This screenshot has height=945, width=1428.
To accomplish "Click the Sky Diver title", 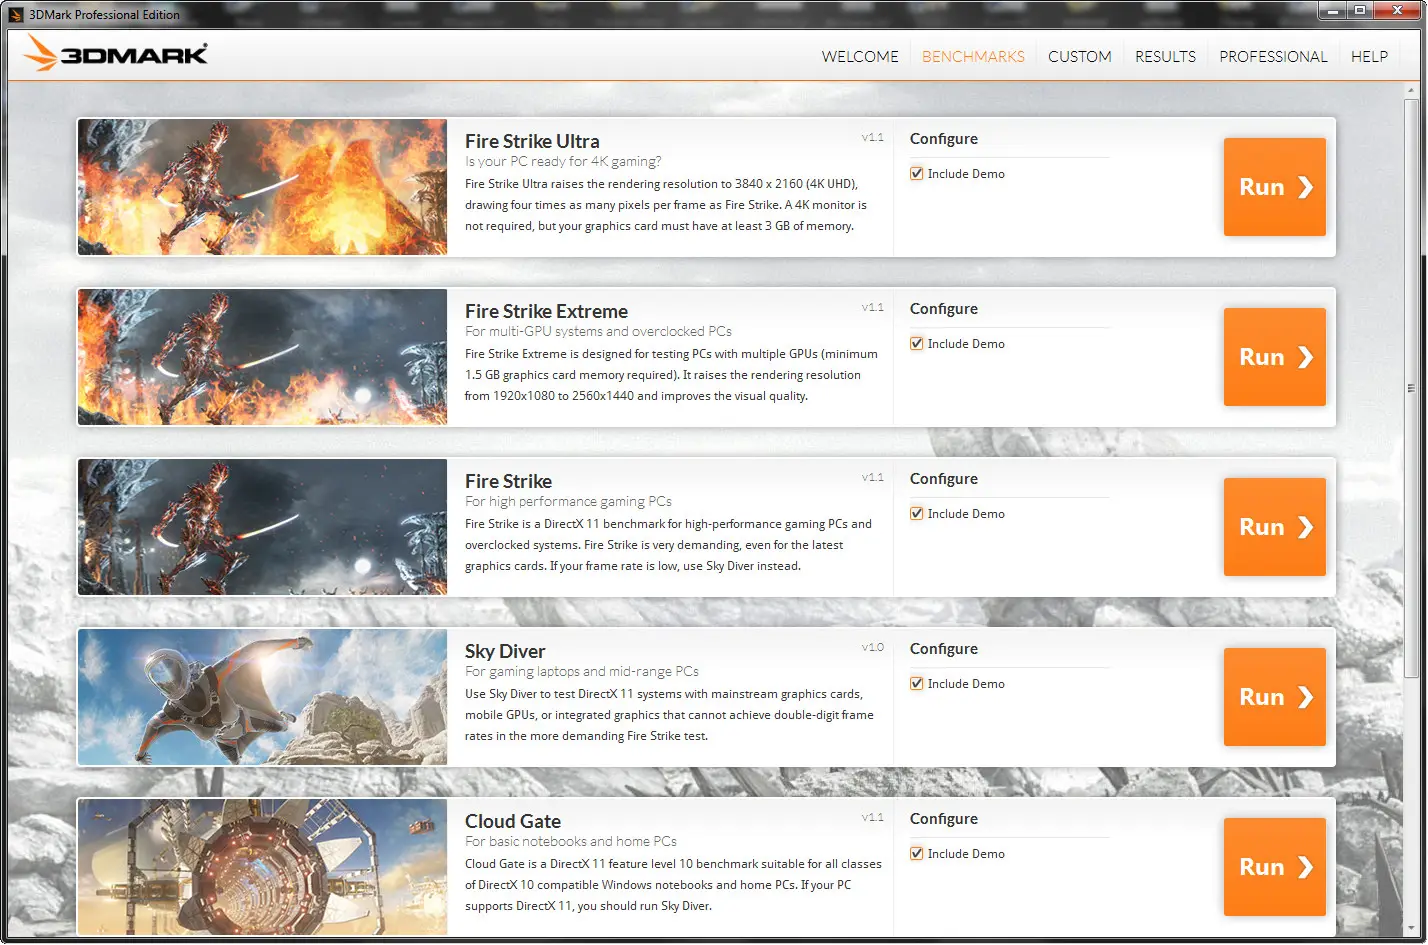I will 505,651.
